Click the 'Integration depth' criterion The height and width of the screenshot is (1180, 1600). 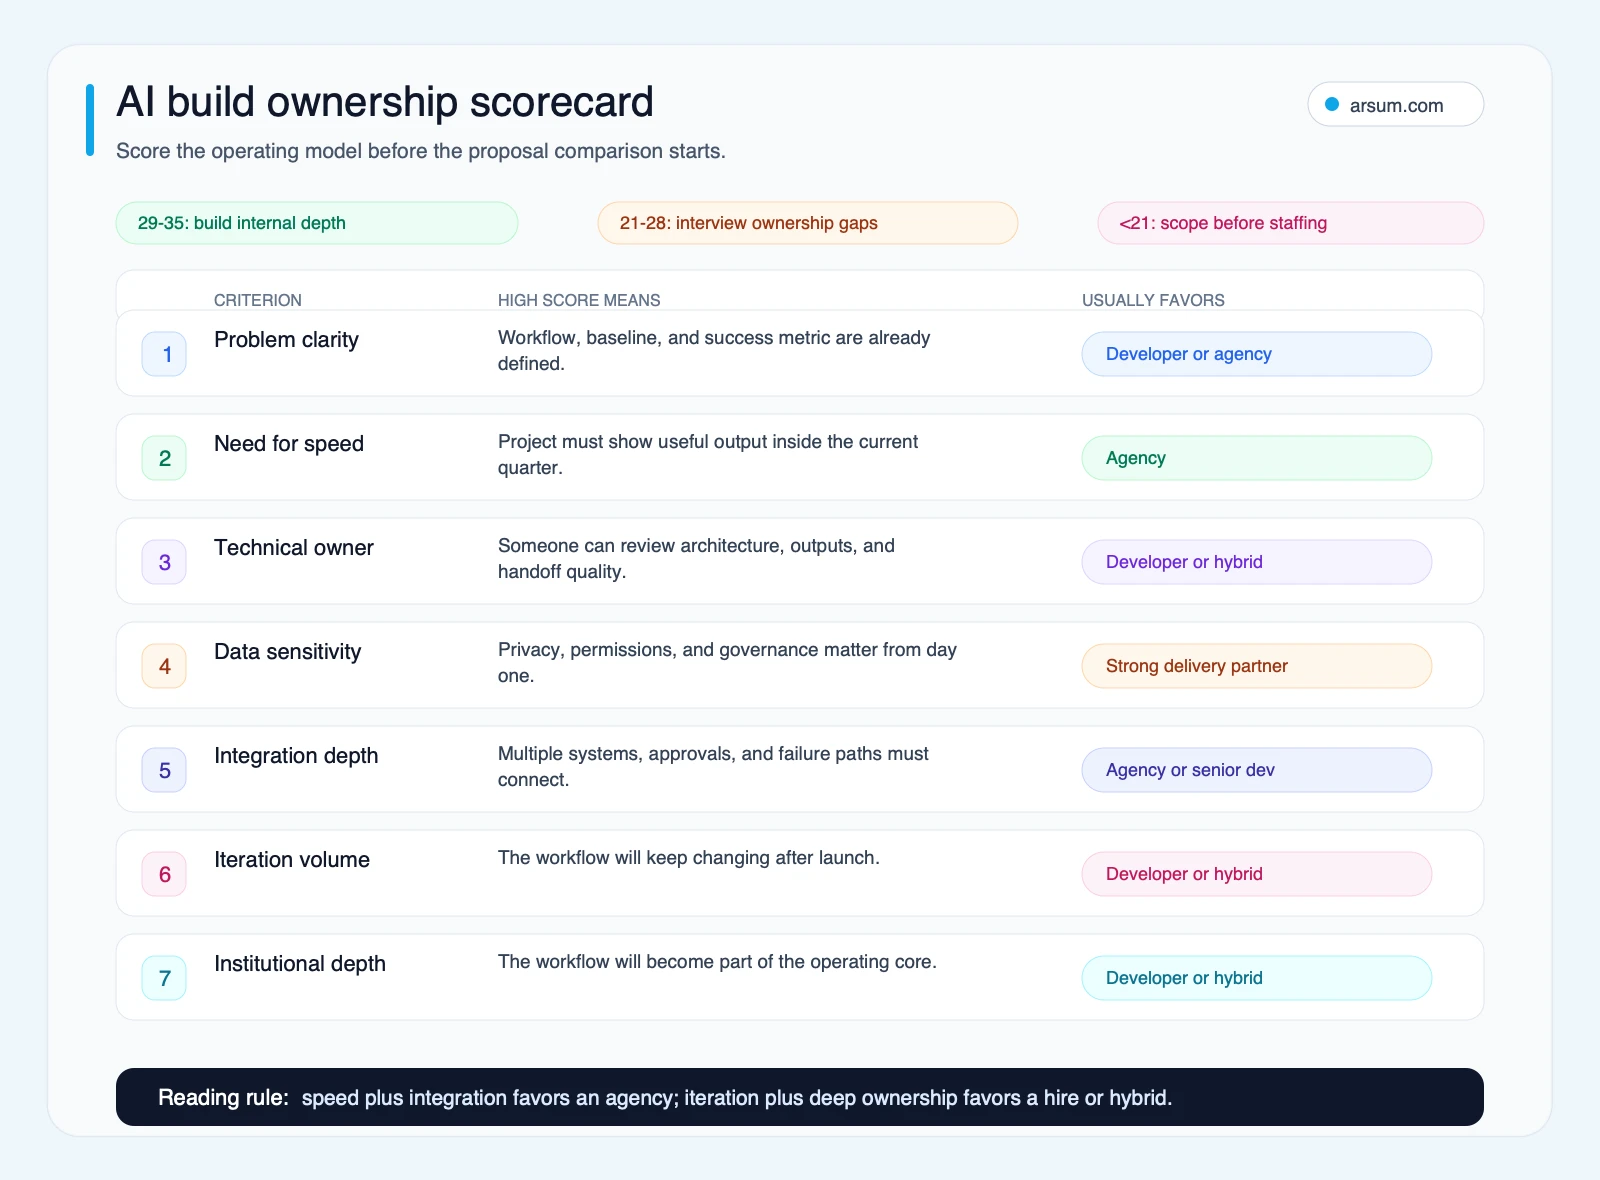coord(296,756)
